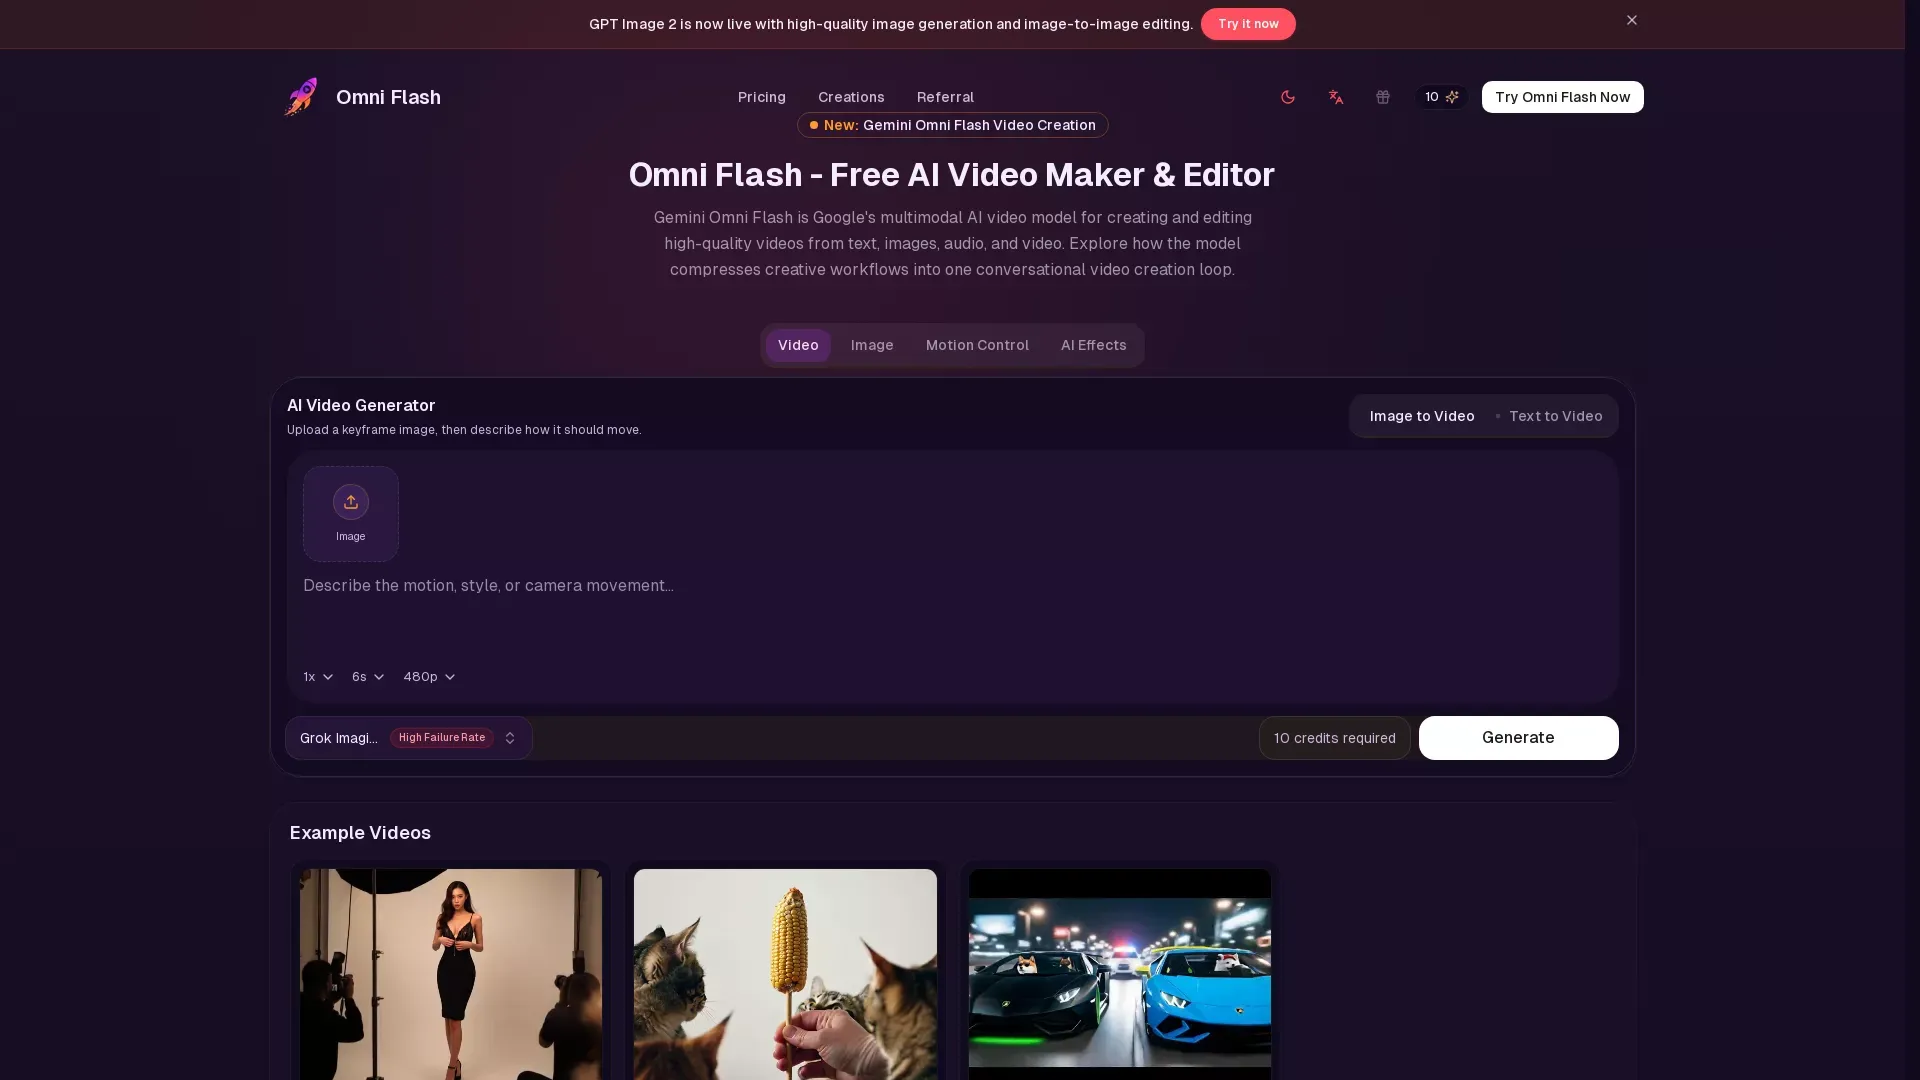Open the Gemini Omni Flash Video Creation announcement

tap(953, 125)
